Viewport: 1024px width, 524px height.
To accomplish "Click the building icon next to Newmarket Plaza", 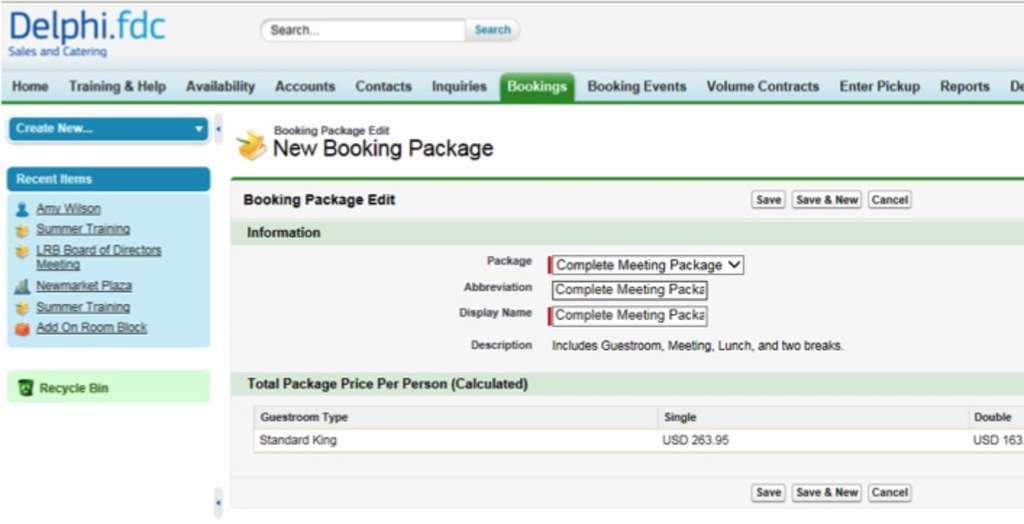I will (22, 286).
